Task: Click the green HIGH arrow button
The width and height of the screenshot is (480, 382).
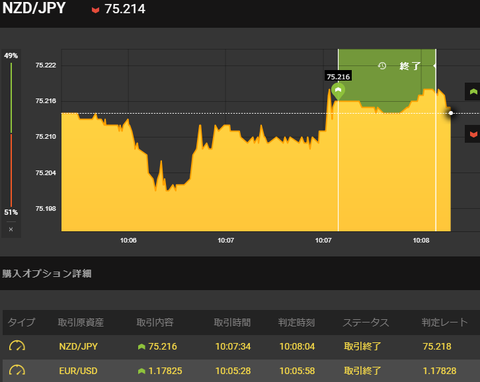Action: click(473, 92)
